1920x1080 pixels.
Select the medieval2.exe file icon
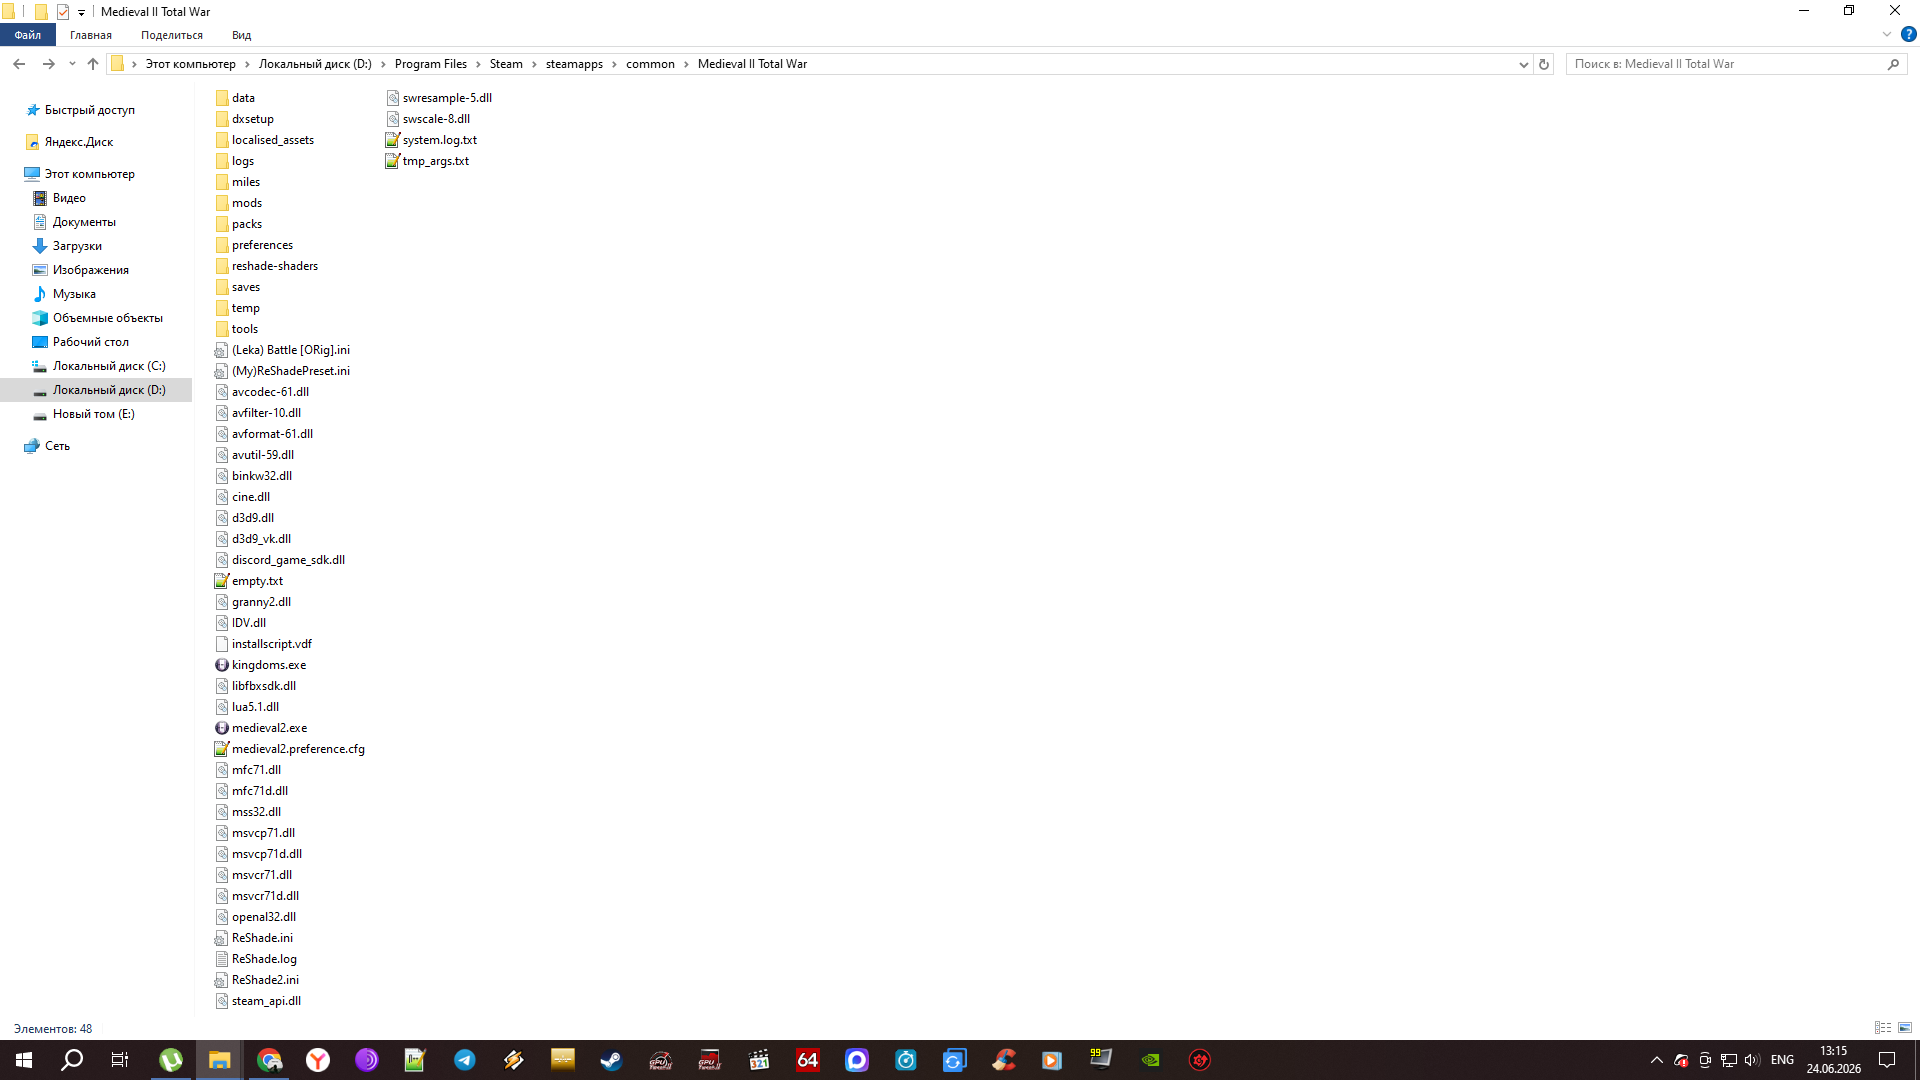tap(222, 728)
